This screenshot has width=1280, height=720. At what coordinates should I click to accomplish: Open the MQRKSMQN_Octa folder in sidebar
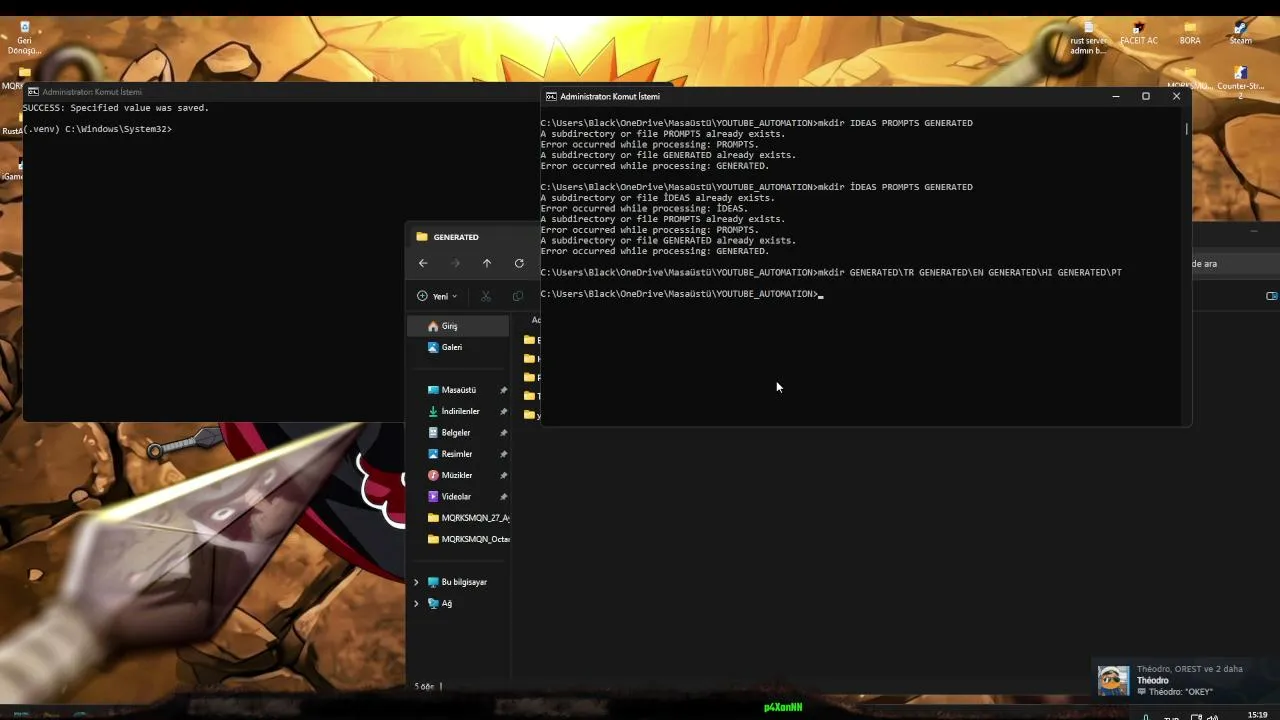click(468, 539)
